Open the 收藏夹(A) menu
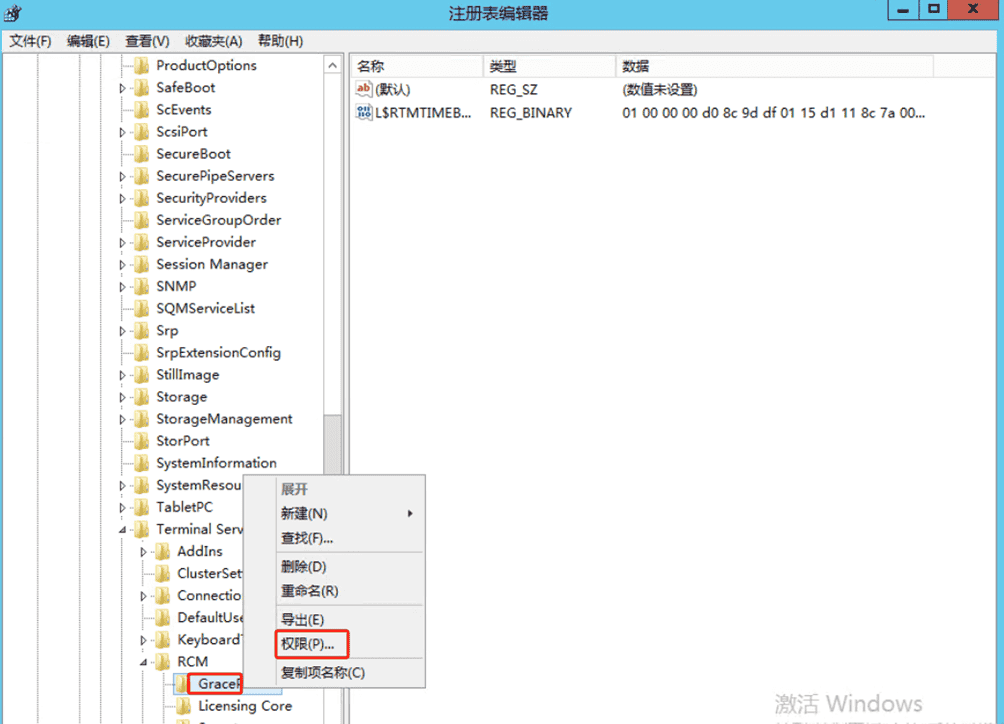 click(x=213, y=41)
